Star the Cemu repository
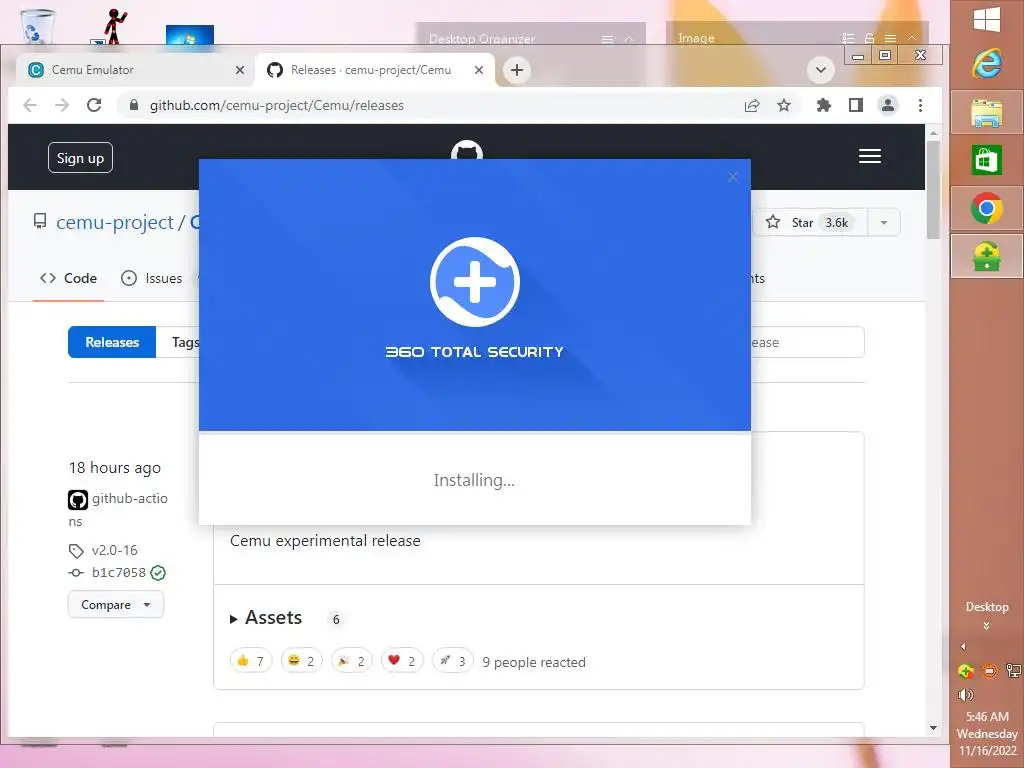This screenshot has width=1024, height=768. (809, 223)
